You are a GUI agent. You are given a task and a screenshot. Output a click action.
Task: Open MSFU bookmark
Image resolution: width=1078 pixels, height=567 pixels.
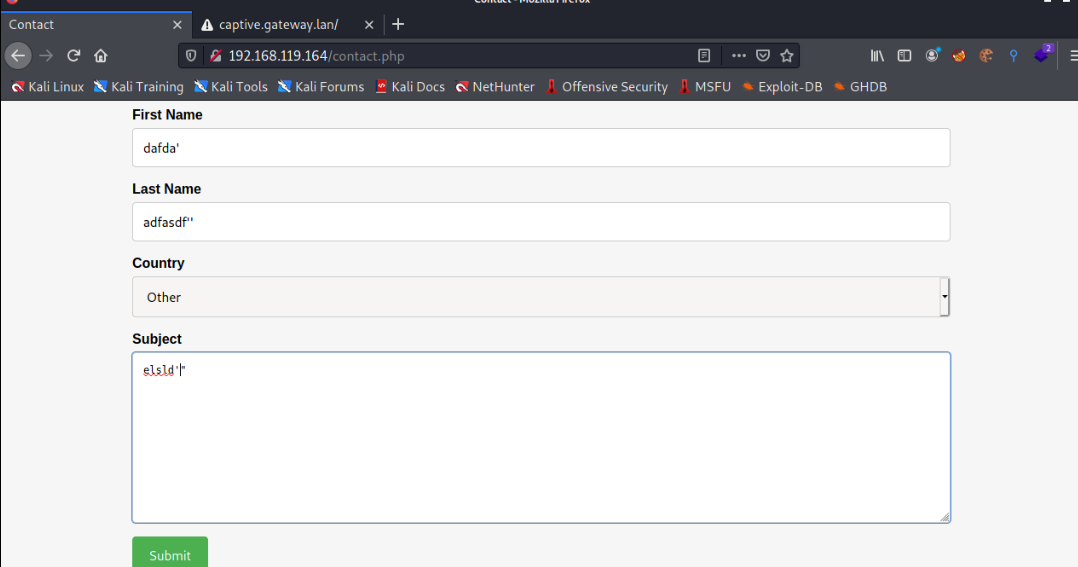click(705, 87)
